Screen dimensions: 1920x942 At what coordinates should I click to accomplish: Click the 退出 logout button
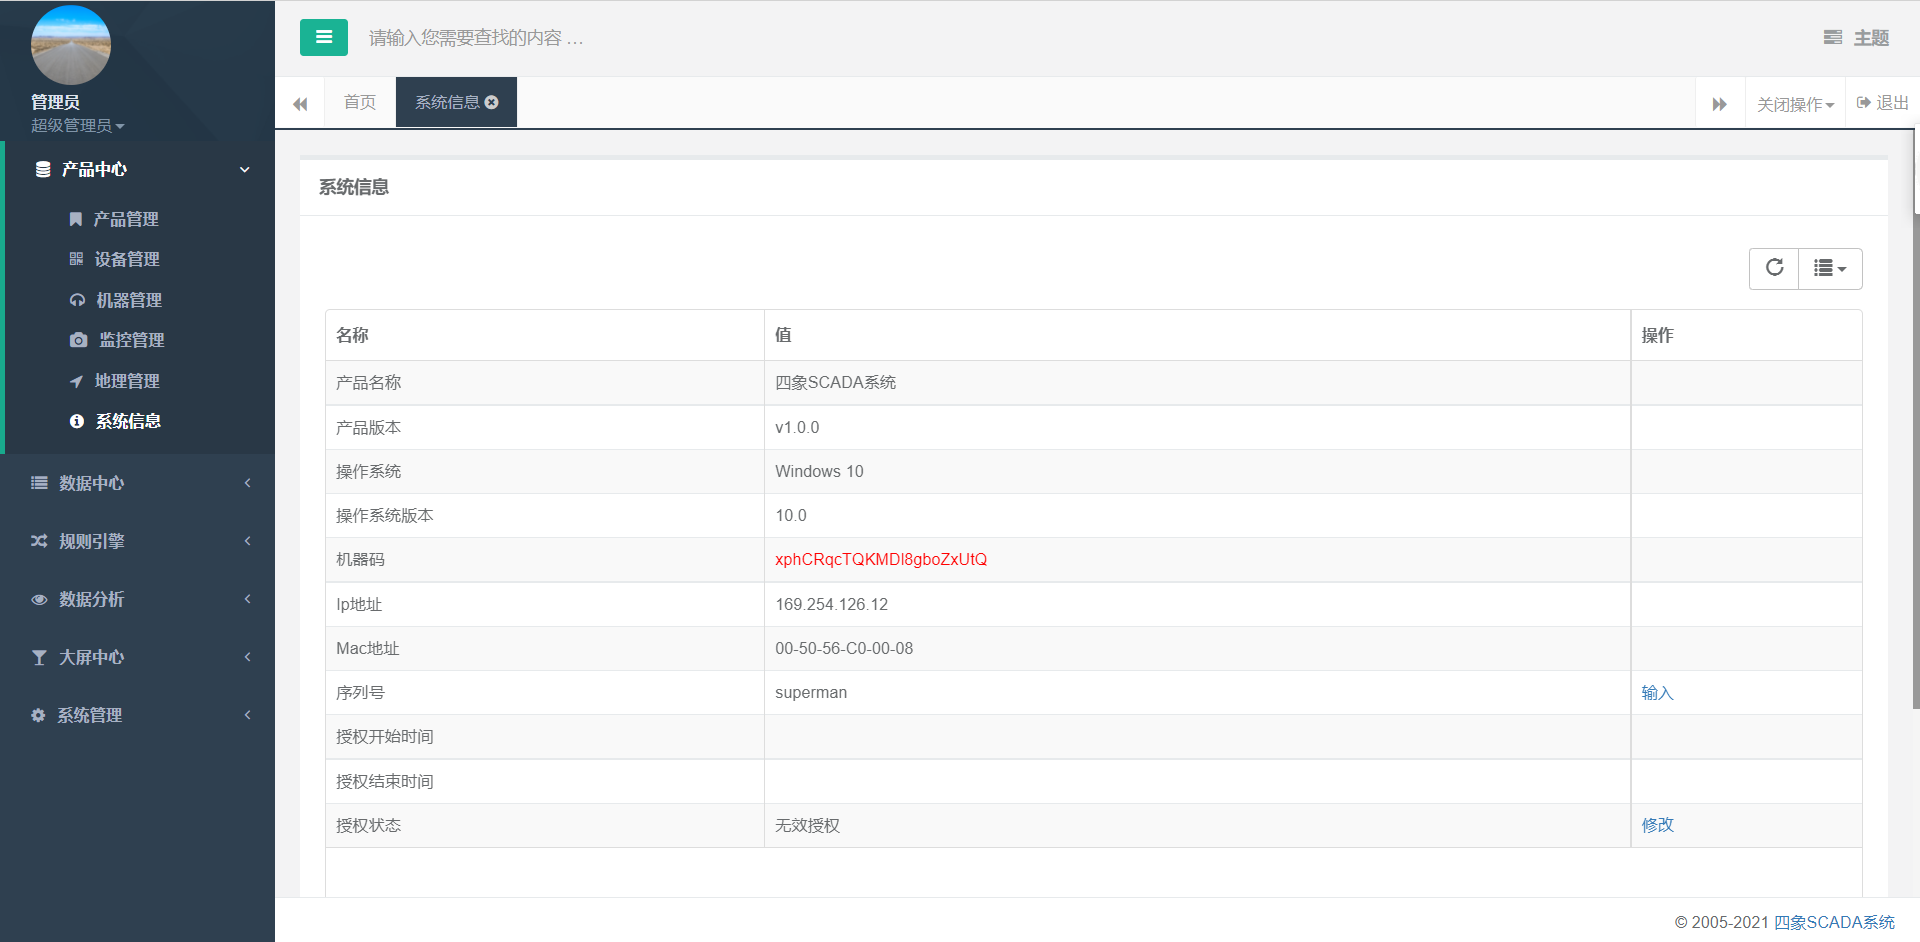coord(1882,103)
